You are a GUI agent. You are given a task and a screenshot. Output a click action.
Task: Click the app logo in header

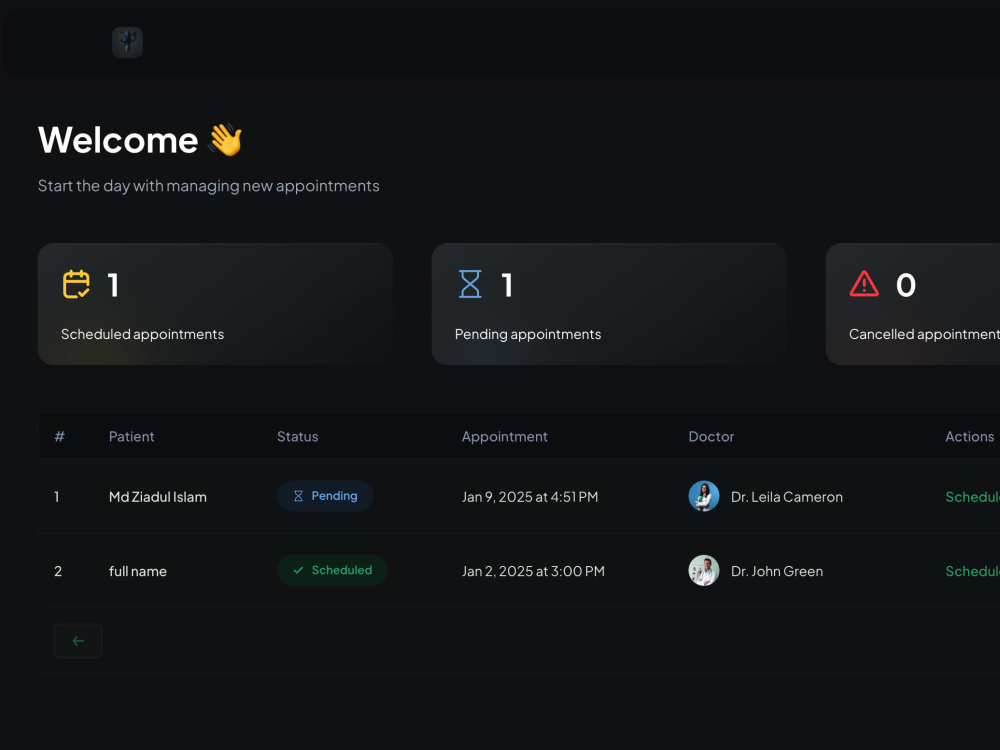point(128,42)
